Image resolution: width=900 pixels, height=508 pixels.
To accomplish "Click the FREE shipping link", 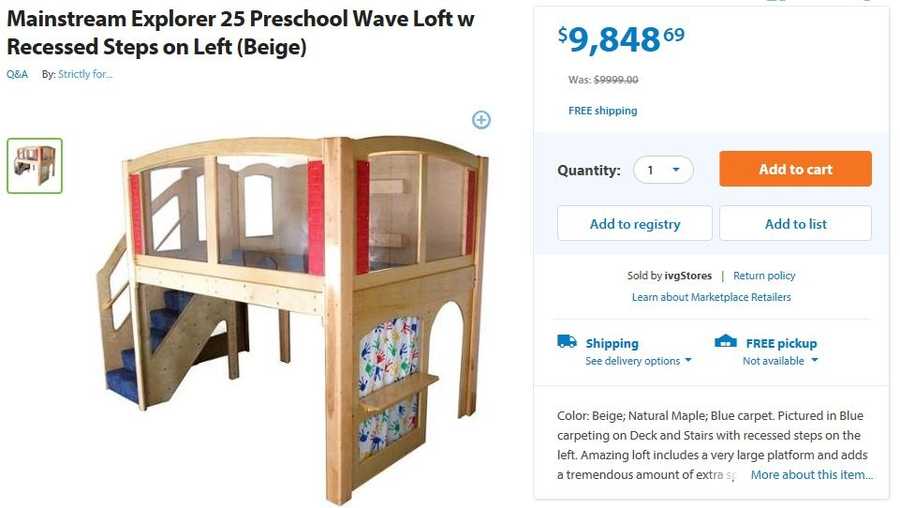I will coord(602,111).
